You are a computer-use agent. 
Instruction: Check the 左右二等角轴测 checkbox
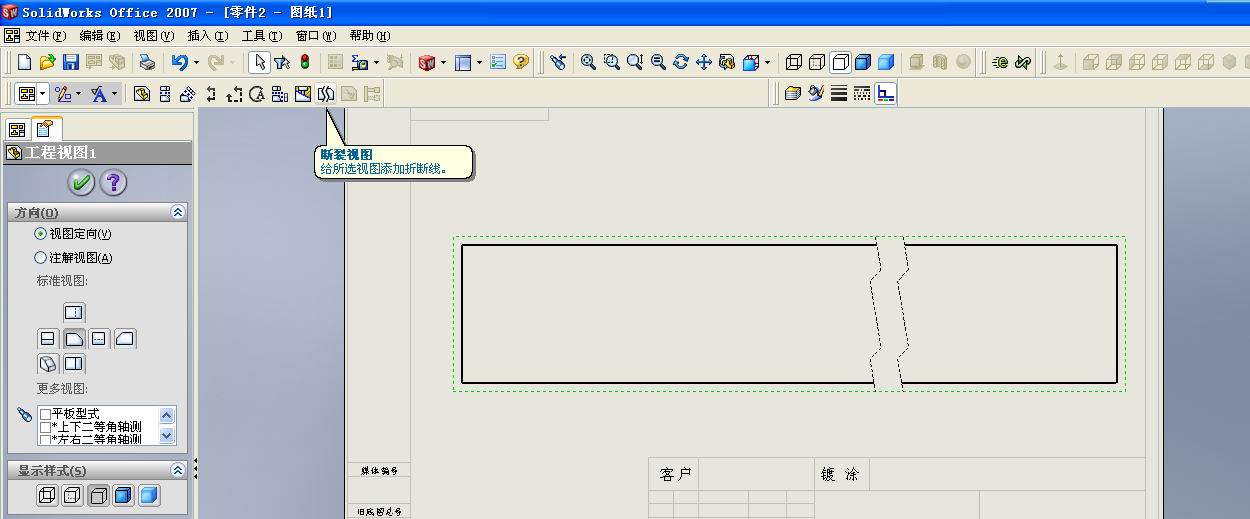[45, 439]
